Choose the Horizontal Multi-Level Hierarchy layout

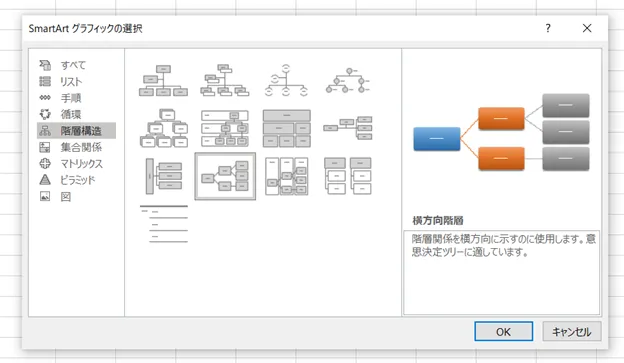coord(164,176)
